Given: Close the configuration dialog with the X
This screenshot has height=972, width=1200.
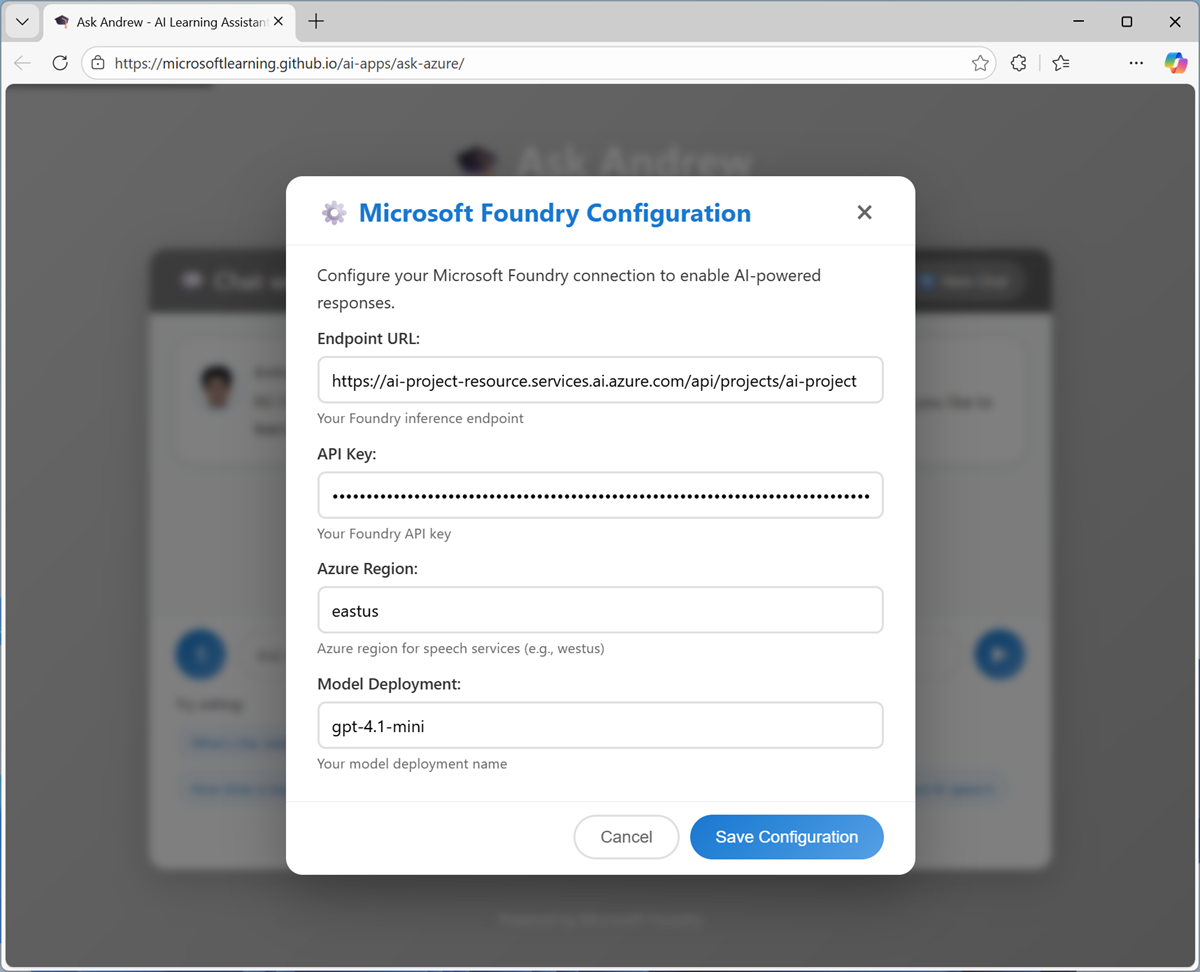Looking at the screenshot, I should coord(864,212).
